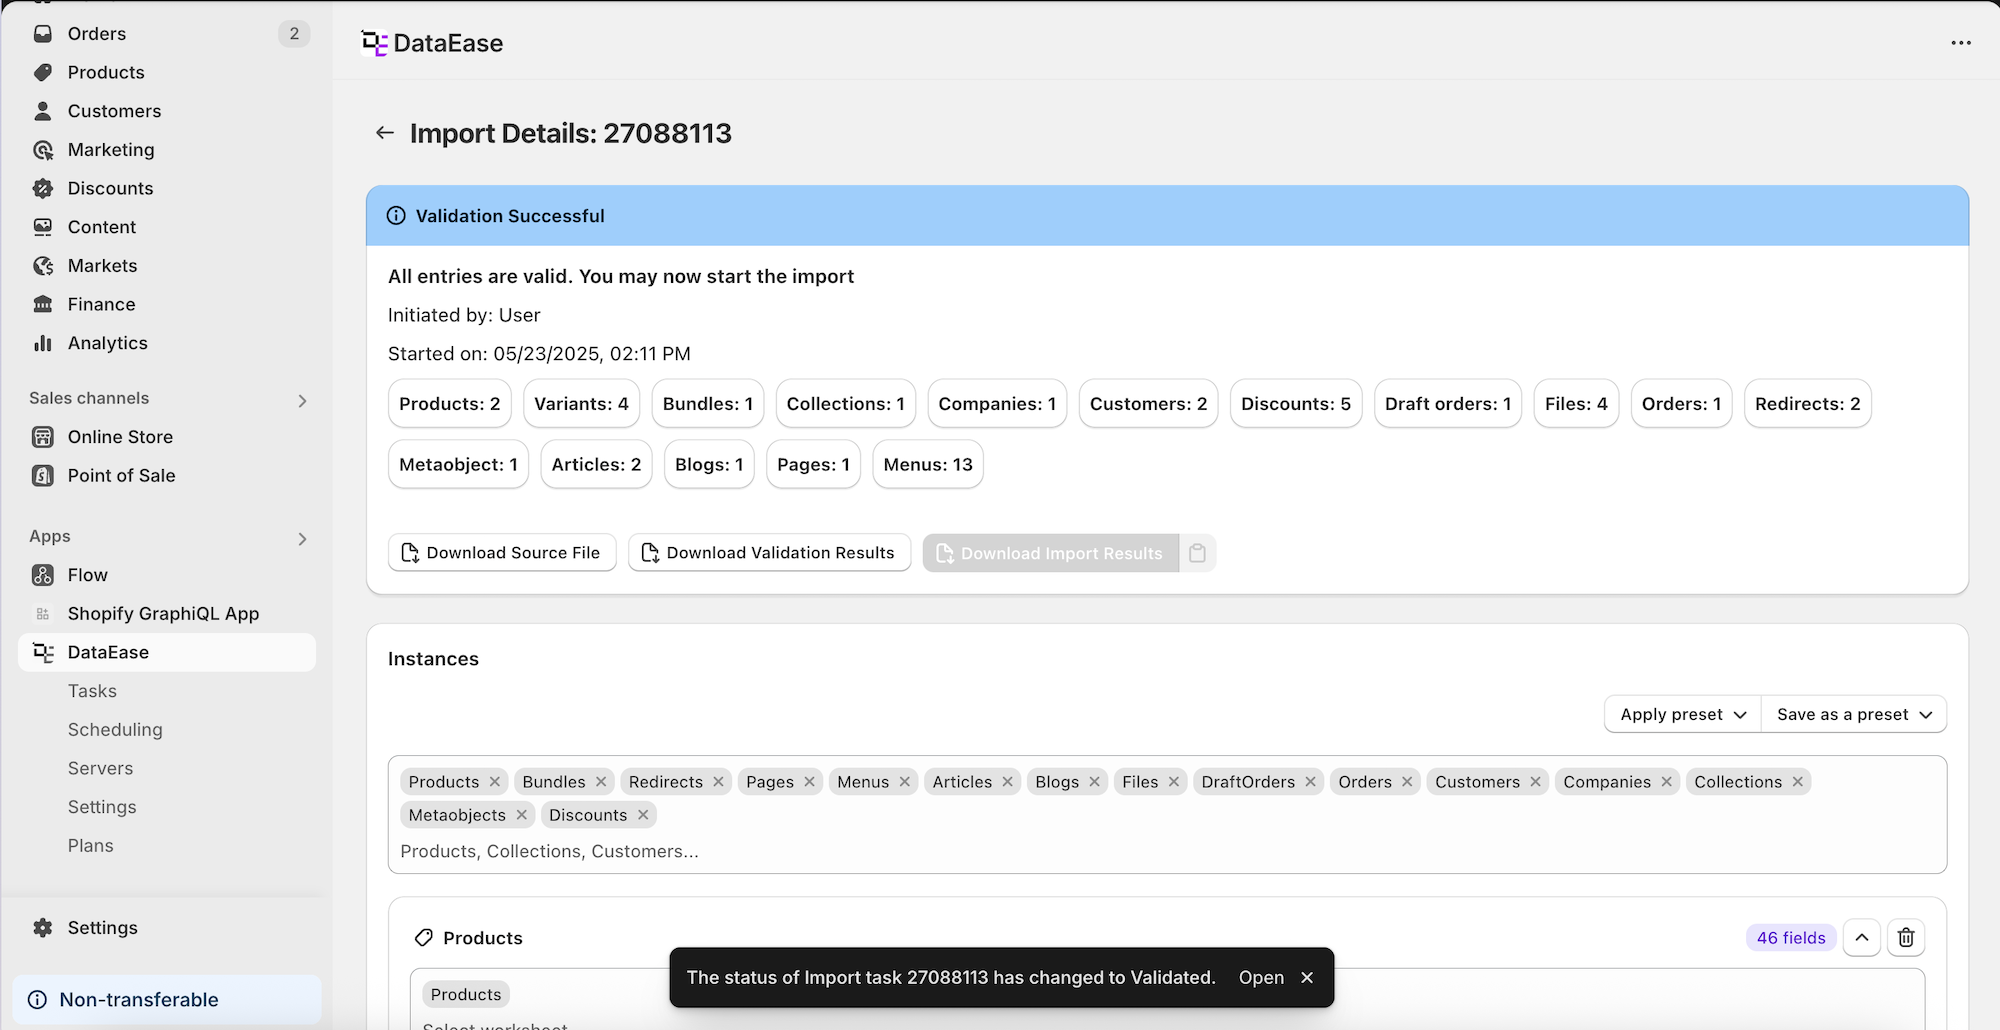Delete the Products instance with trash icon
Image resolution: width=2000 pixels, height=1030 pixels.
point(1906,938)
